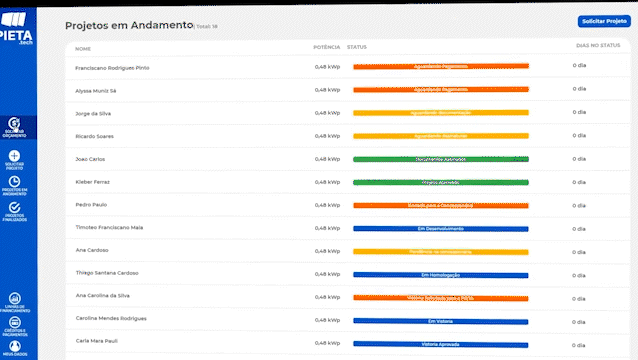Select the Carolina Mendes Rodrigues row
This screenshot has height=360, width=638.
tap(348, 319)
